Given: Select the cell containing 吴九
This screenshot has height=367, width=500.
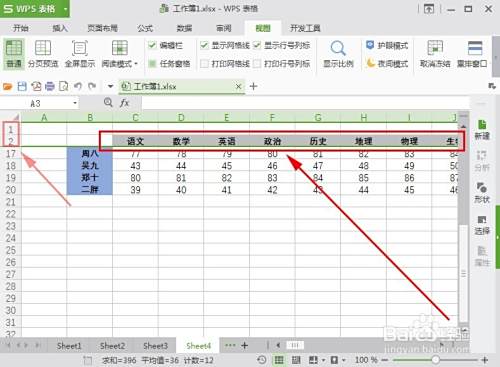Looking at the screenshot, I should [x=90, y=166].
